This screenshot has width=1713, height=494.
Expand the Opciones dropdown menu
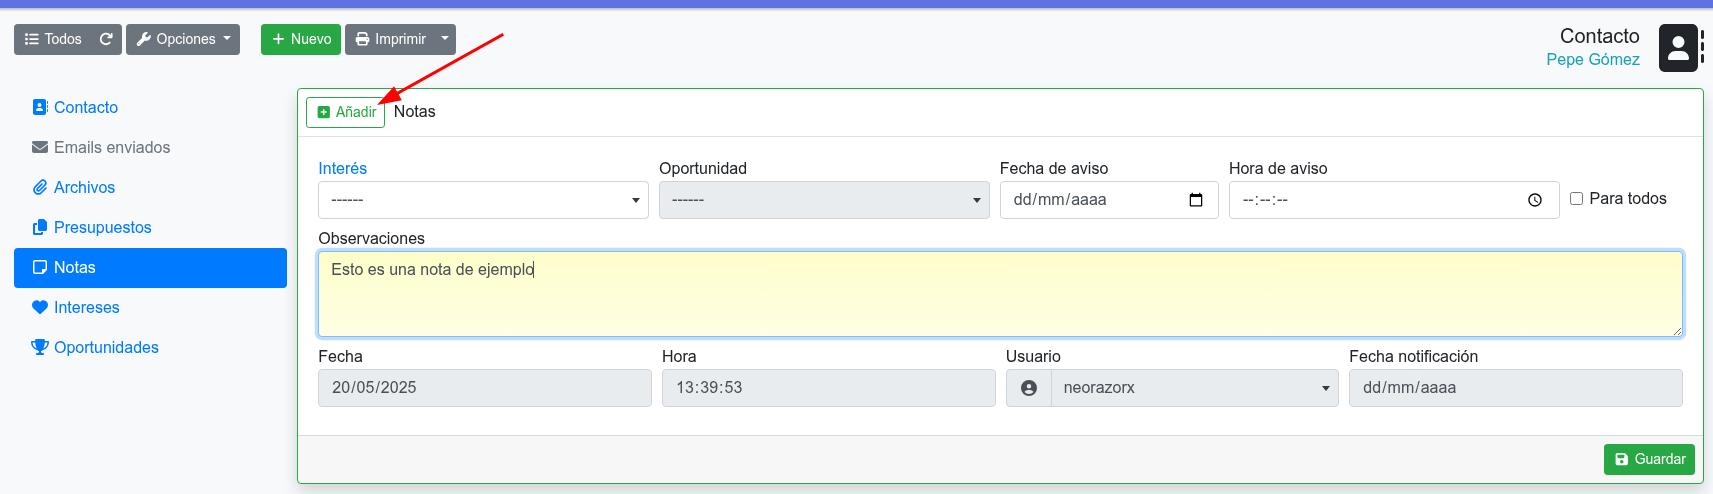(183, 39)
